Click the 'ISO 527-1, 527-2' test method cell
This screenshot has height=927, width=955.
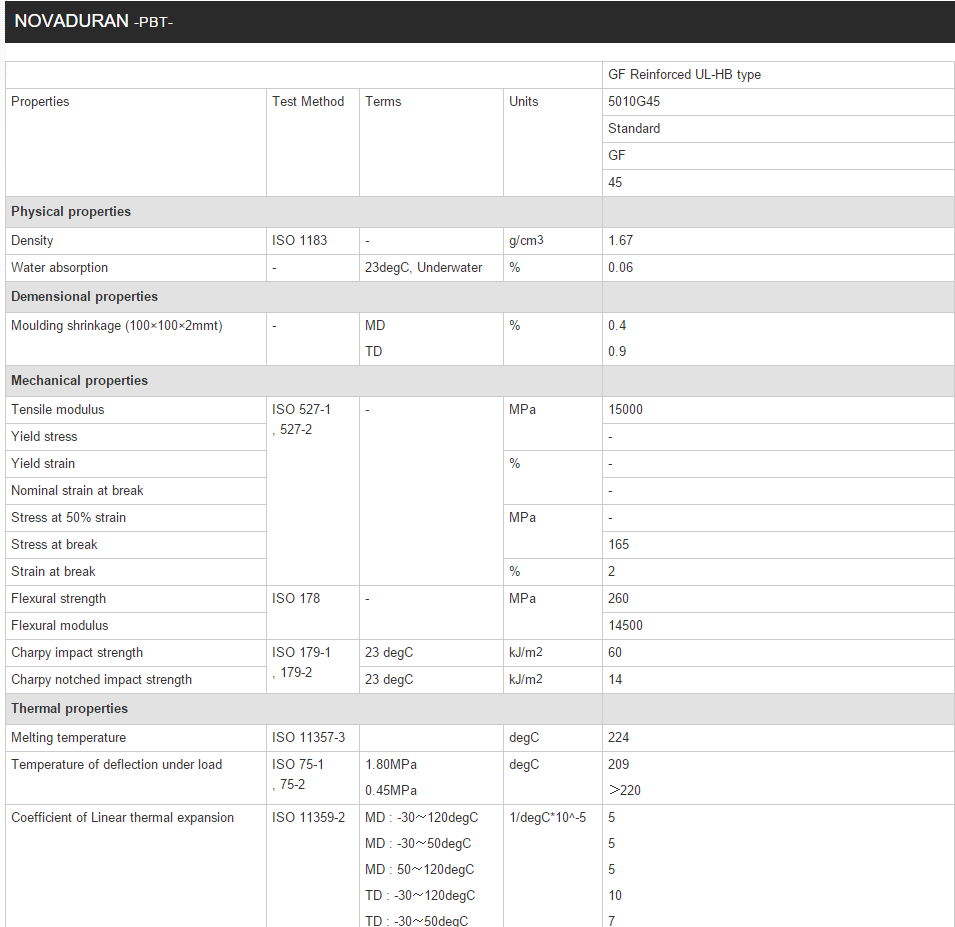(x=312, y=491)
